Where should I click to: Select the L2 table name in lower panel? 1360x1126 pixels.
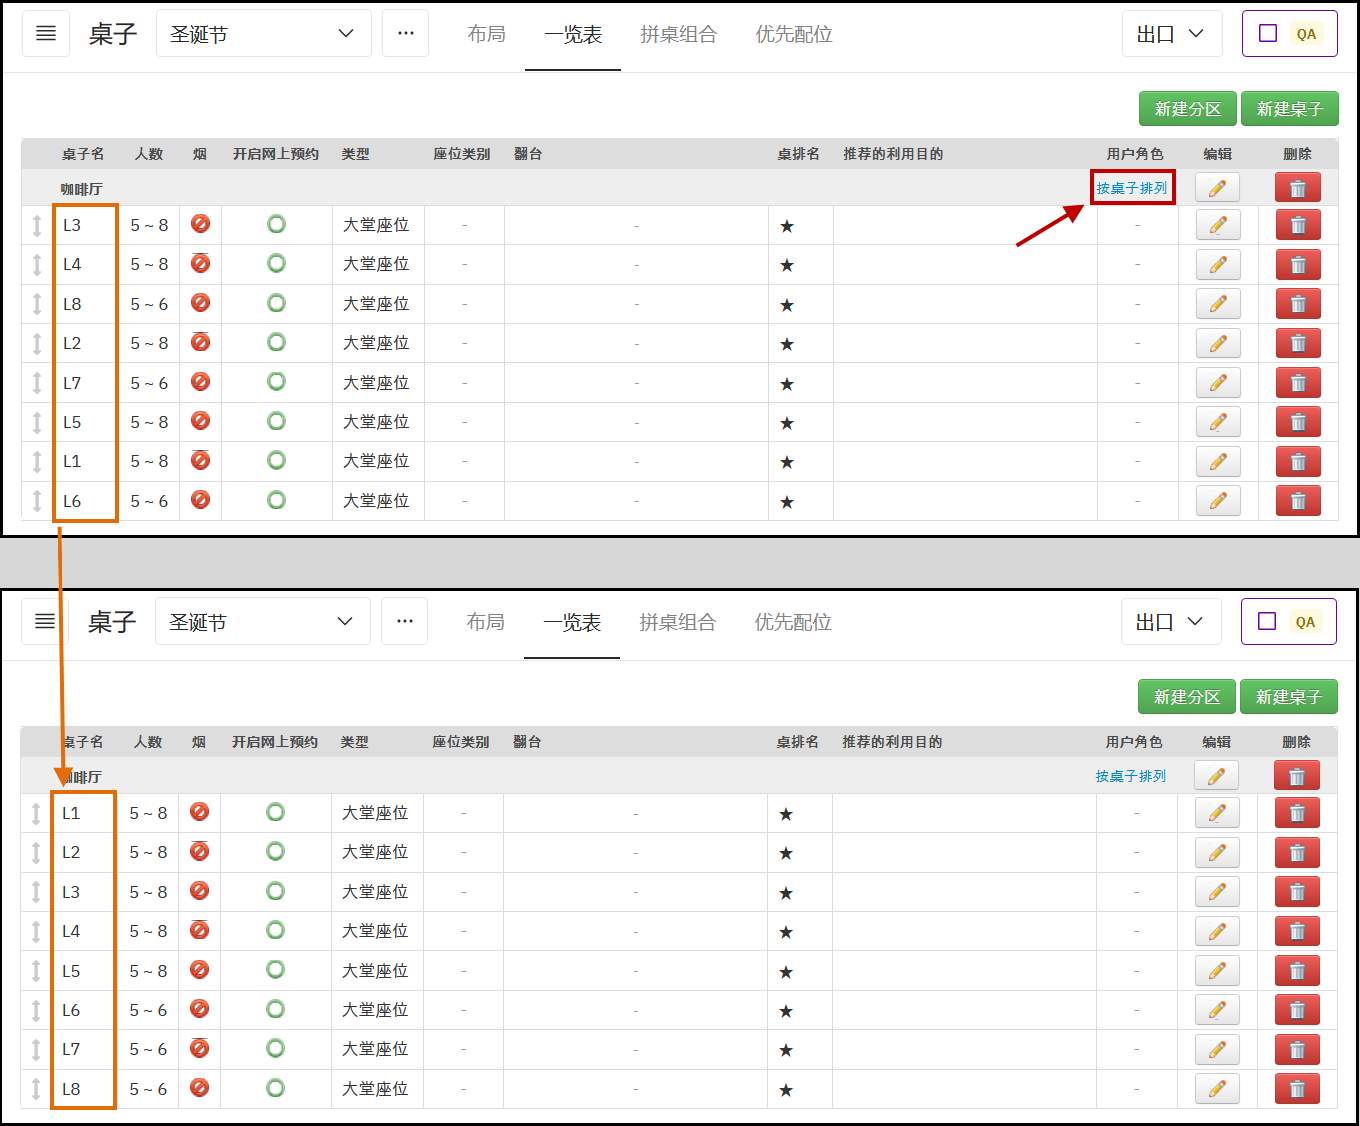(71, 853)
